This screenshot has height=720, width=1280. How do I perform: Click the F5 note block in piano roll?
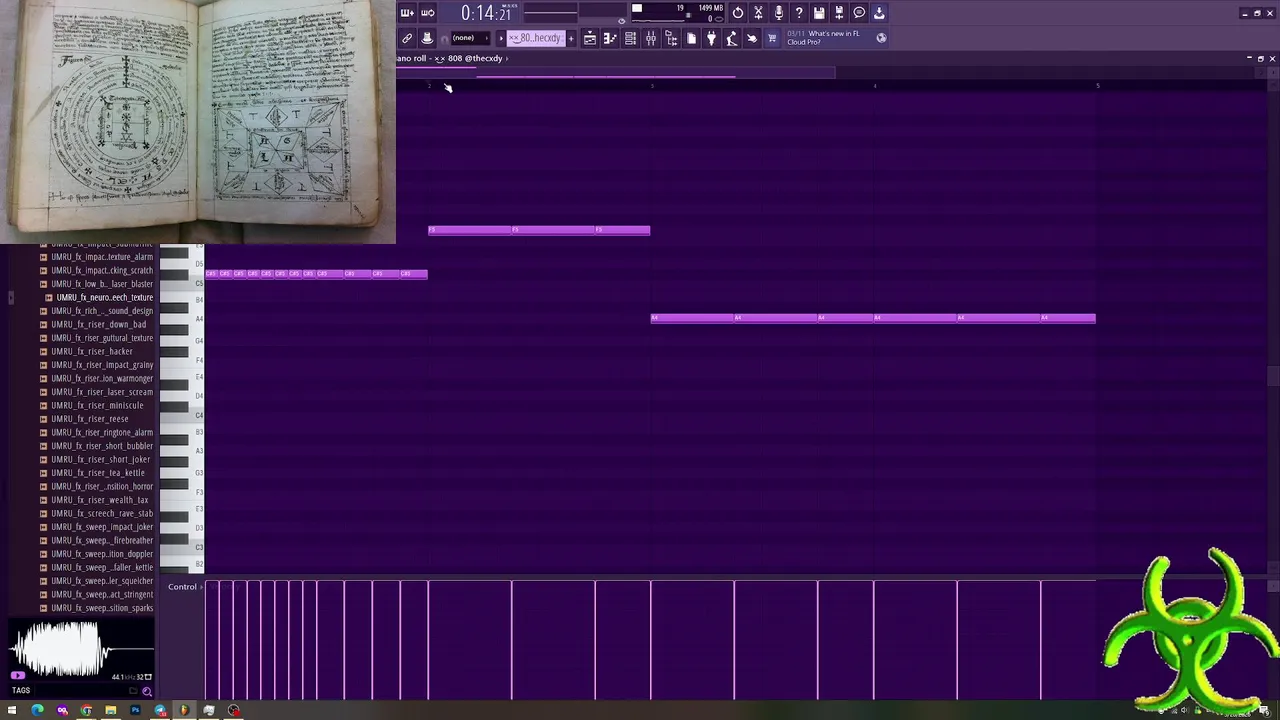[539, 230]
